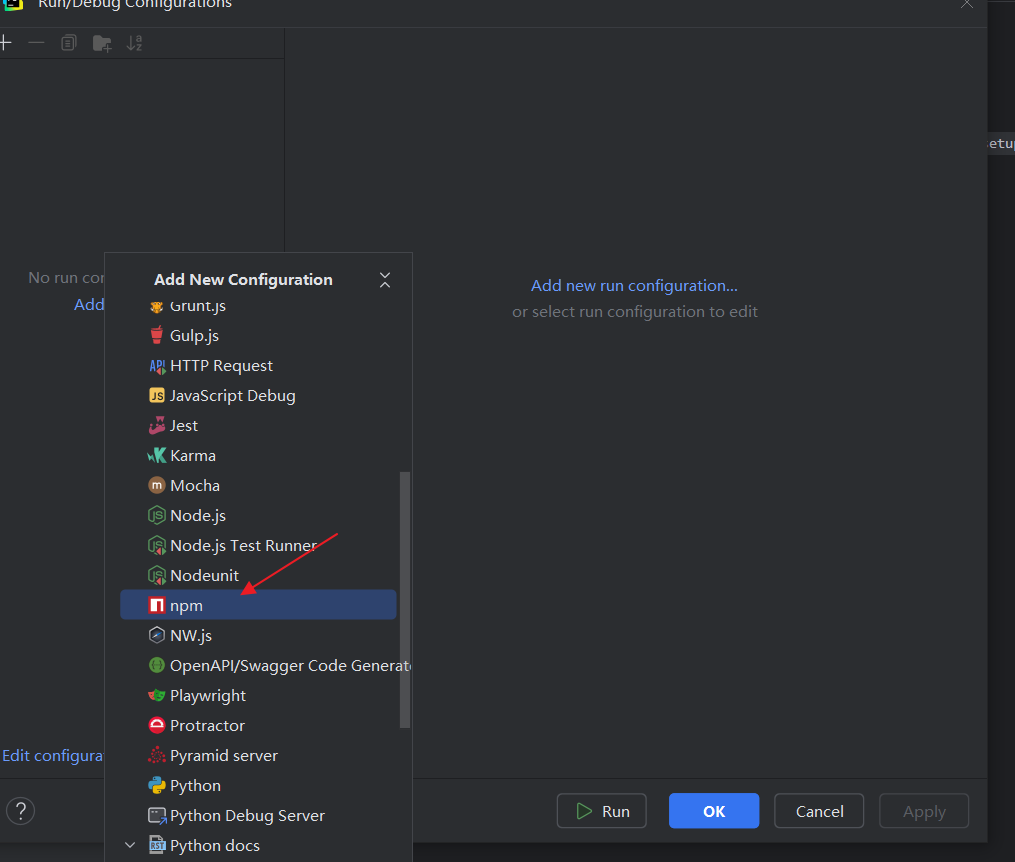This screenshot has width=1015, height=862.
Task: Click the Node.js Test Runner icon
Action: pyautogui.click(x=157, y=546)
